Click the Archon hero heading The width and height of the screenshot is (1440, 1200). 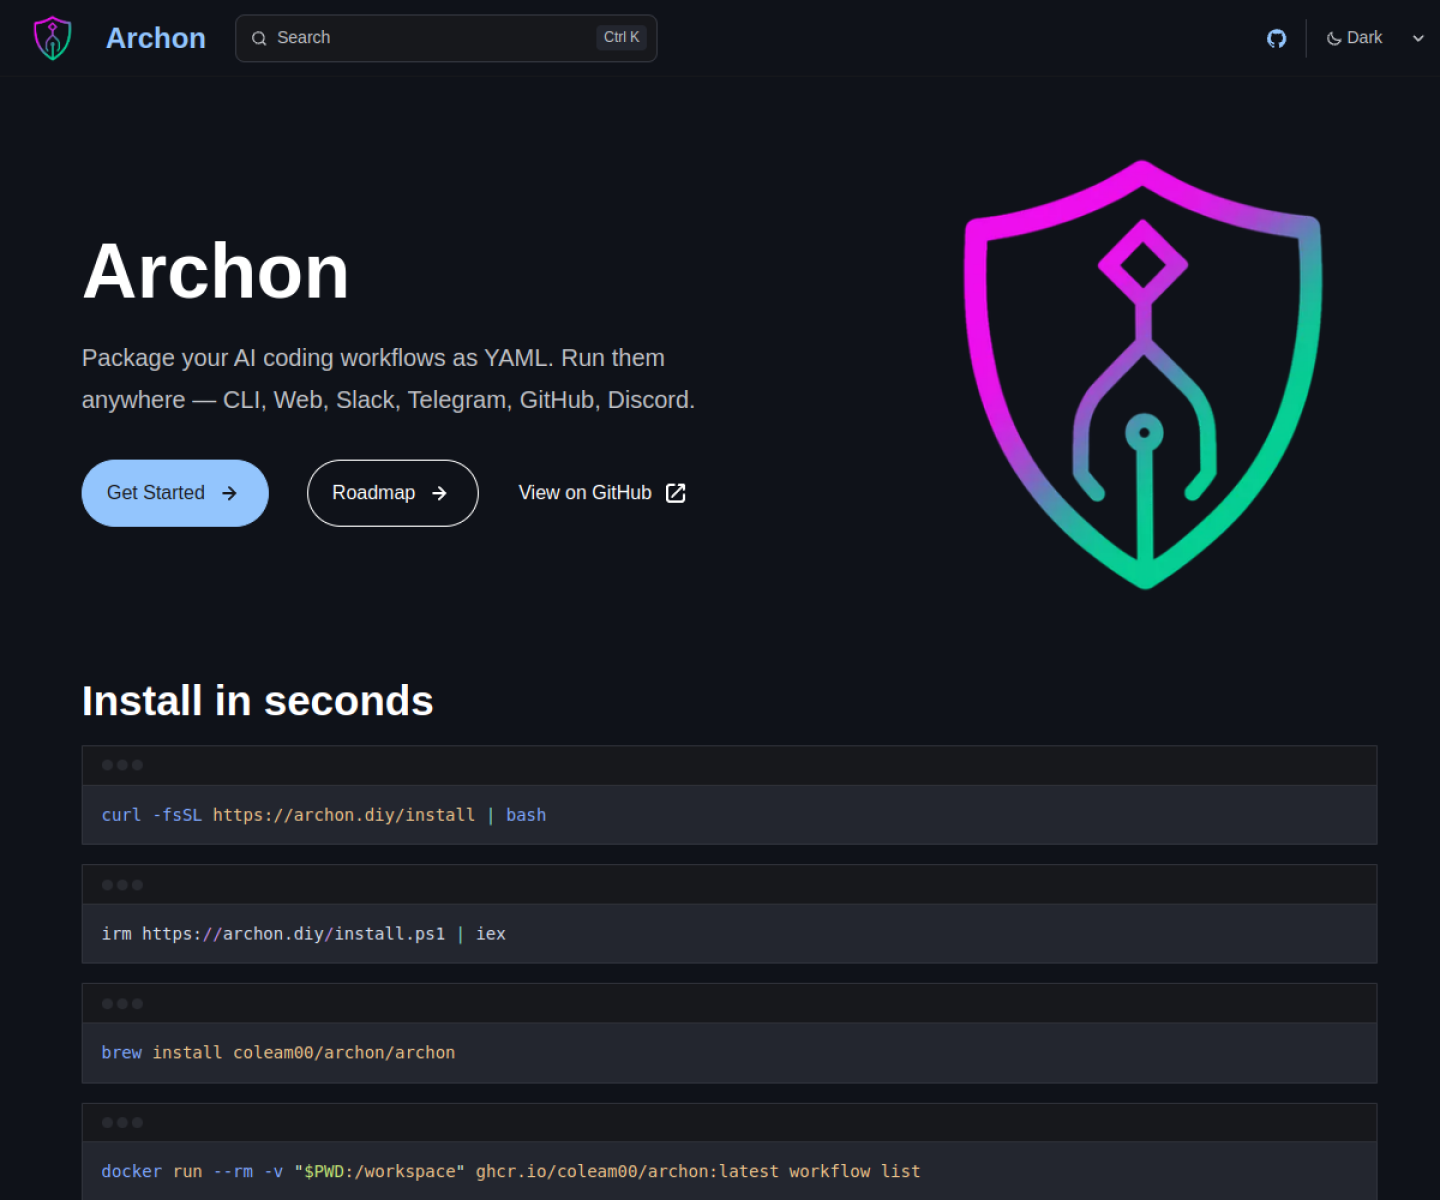point(216,272)
